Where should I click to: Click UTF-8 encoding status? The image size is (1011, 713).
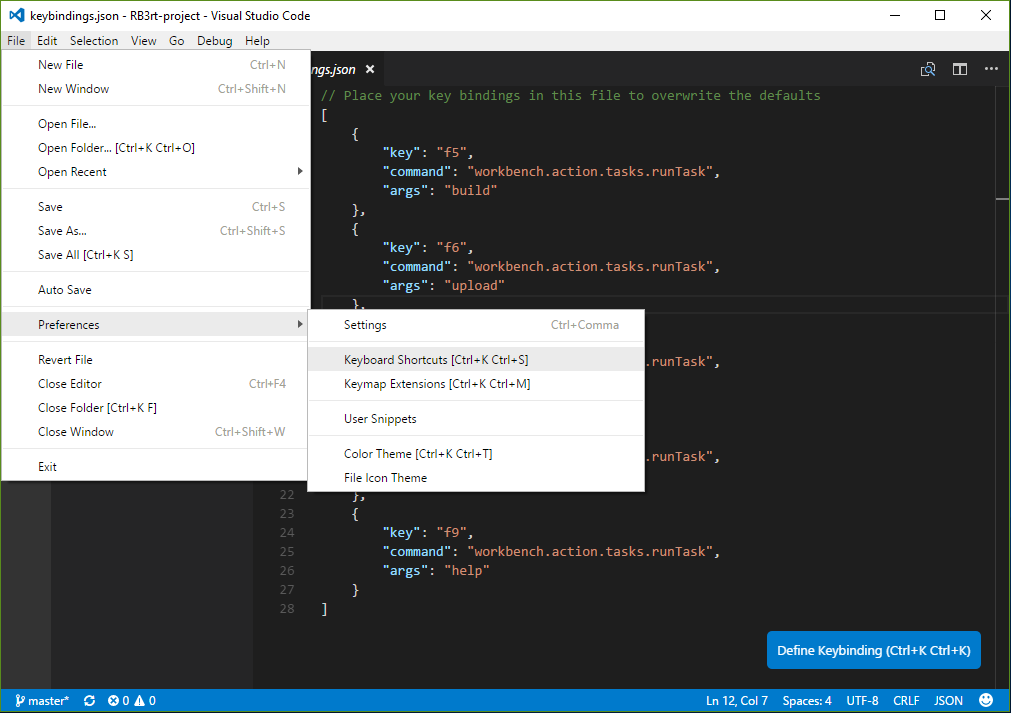click(x=863, y=701)
